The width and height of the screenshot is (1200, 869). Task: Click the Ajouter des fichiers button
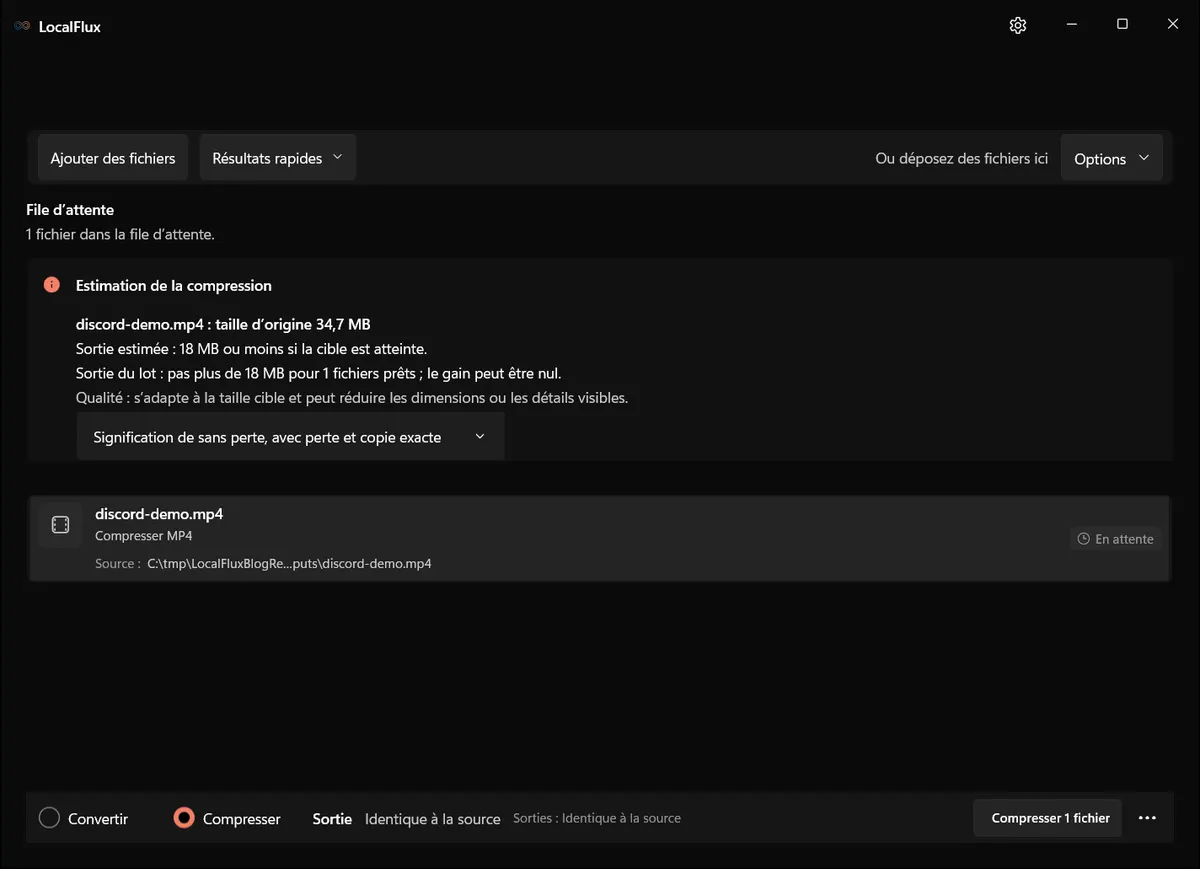pos(113,158)
